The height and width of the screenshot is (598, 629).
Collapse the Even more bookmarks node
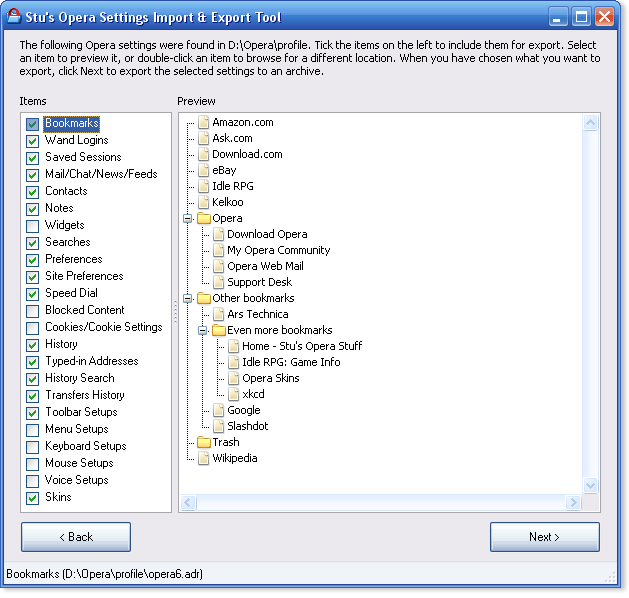click(x=203, y=330)
